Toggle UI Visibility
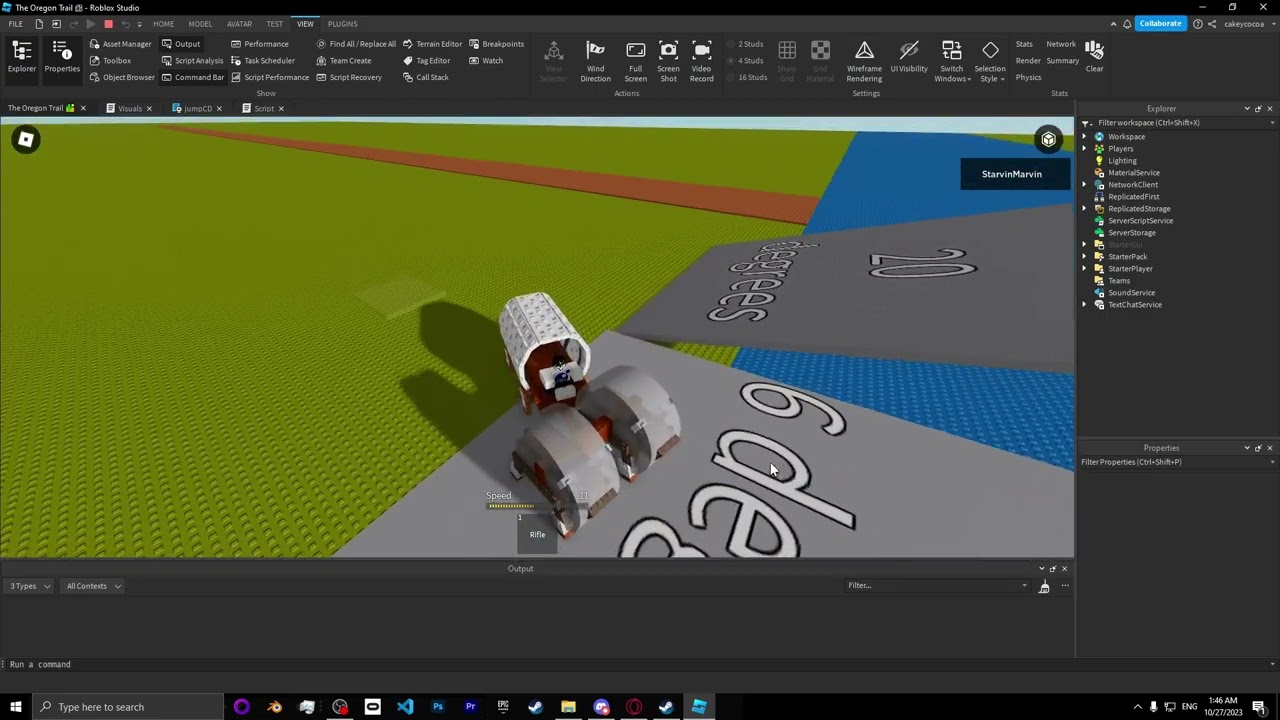The height and width of the screenshot is (720, 1280). [x=908, y=57]
